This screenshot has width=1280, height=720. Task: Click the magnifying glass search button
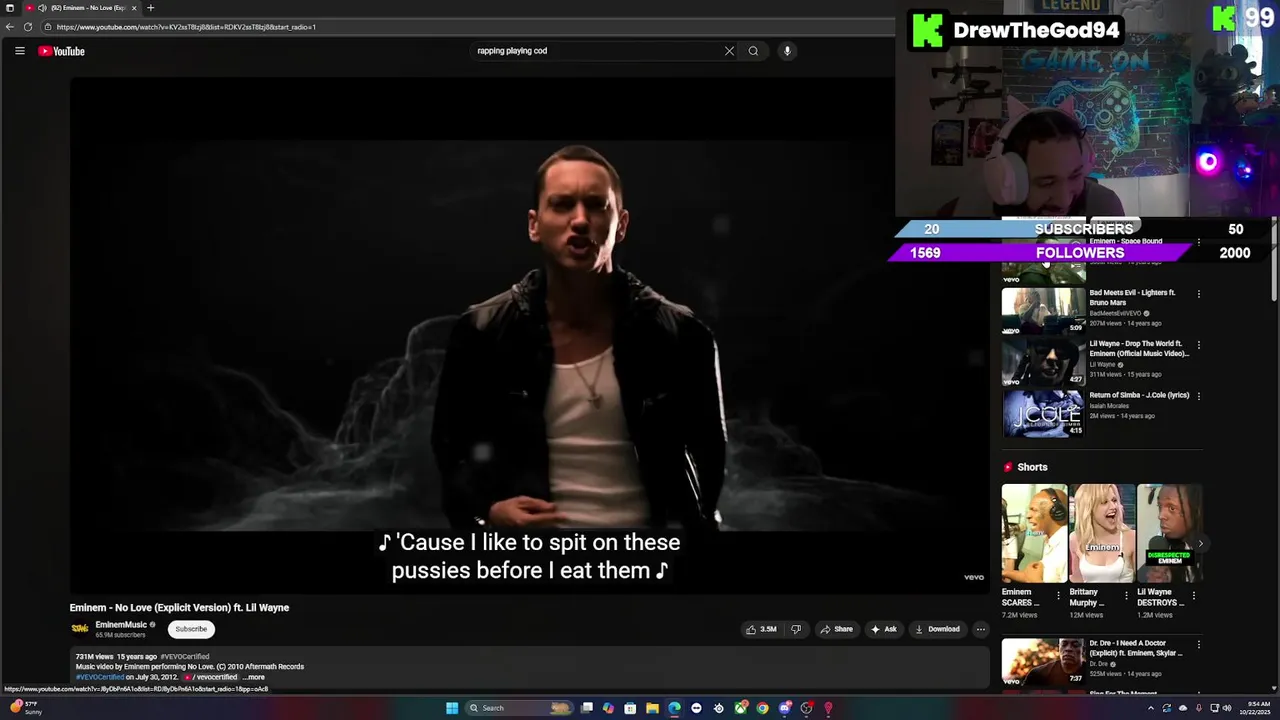pos(753,51)
